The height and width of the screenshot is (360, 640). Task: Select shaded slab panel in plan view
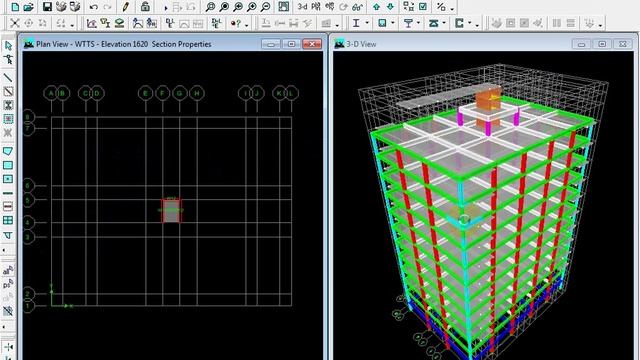pos(171,211)
